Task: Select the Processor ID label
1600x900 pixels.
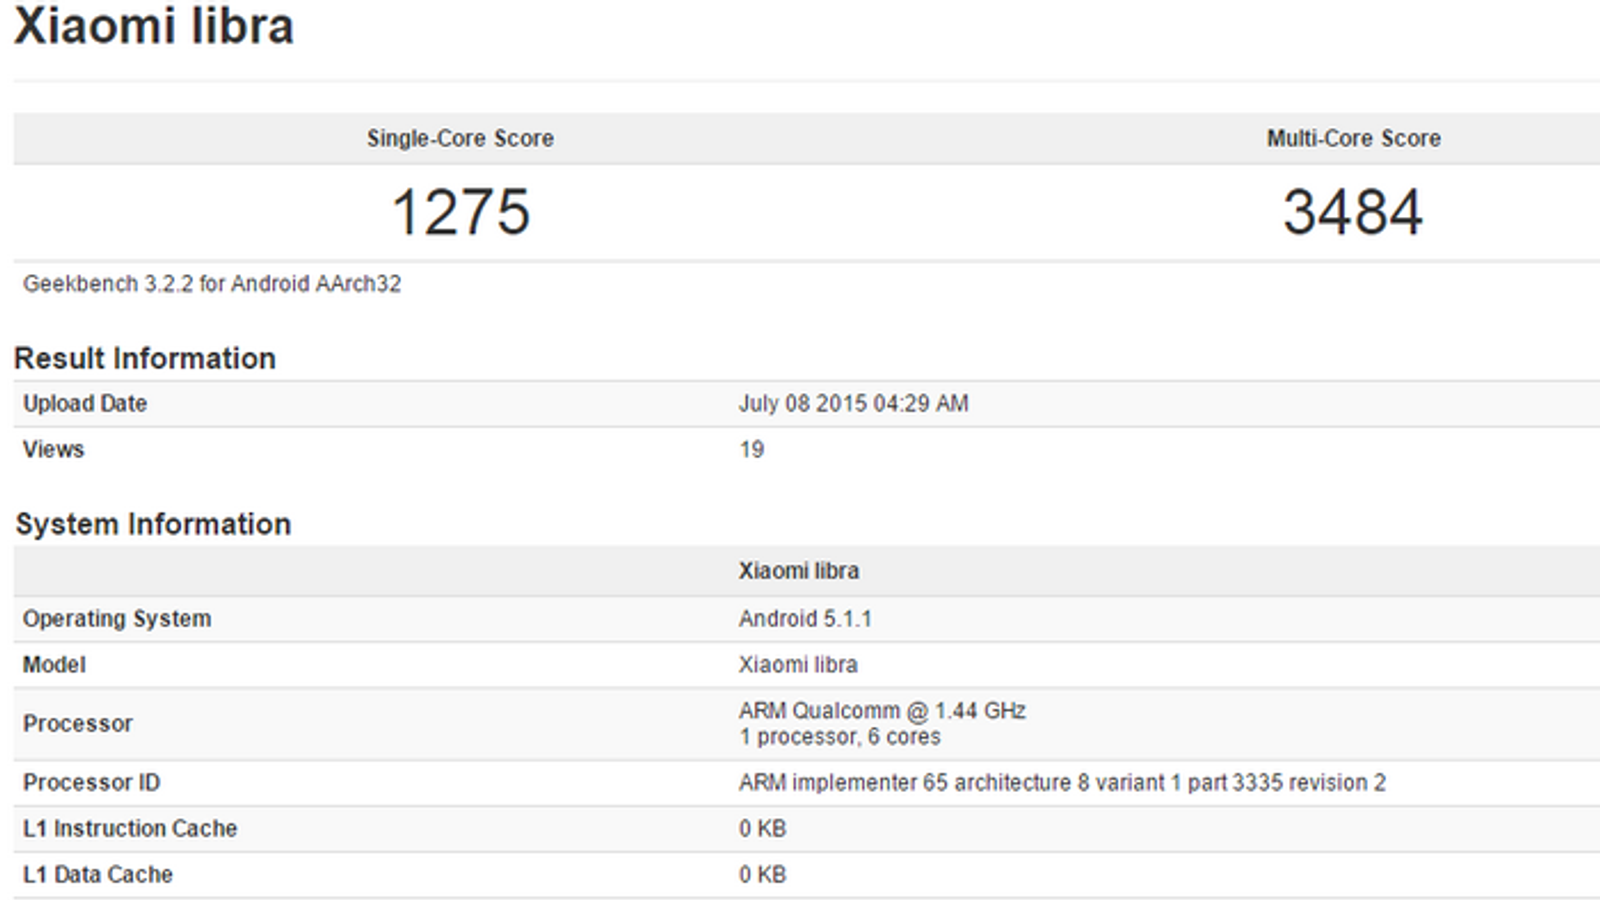Action: tap(92, 783)
